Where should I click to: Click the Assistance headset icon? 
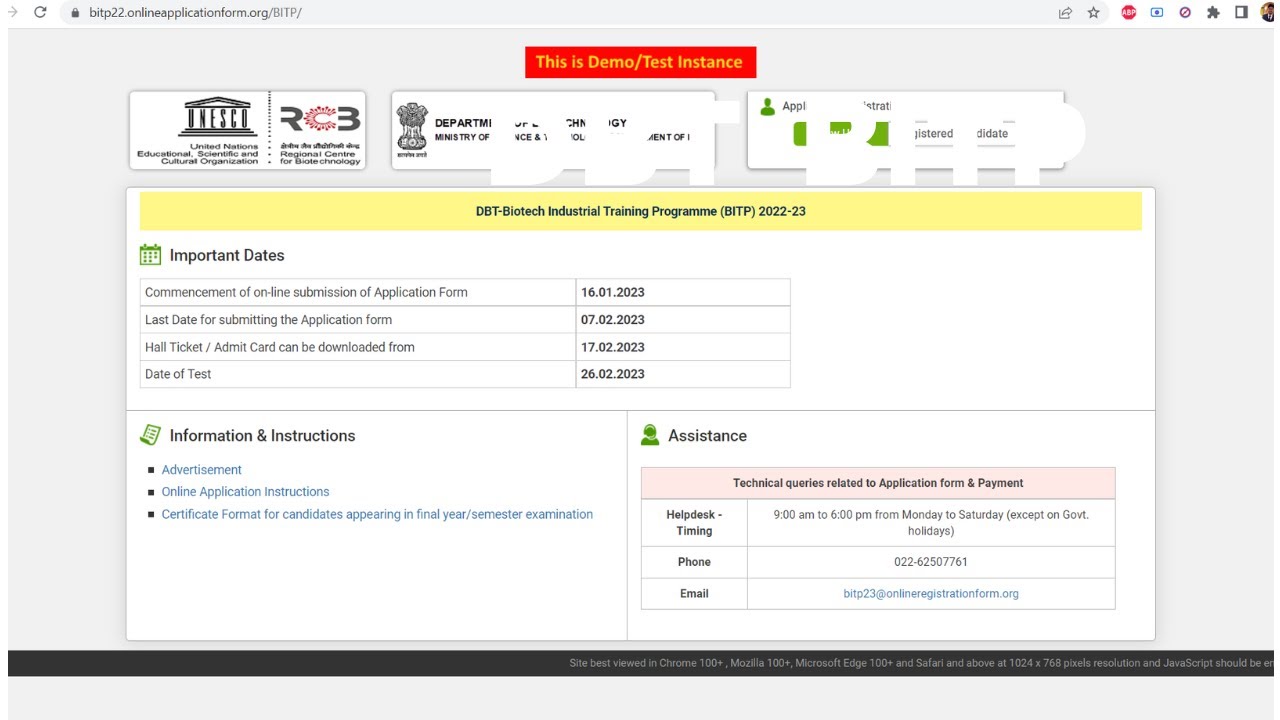click(650, 435)
